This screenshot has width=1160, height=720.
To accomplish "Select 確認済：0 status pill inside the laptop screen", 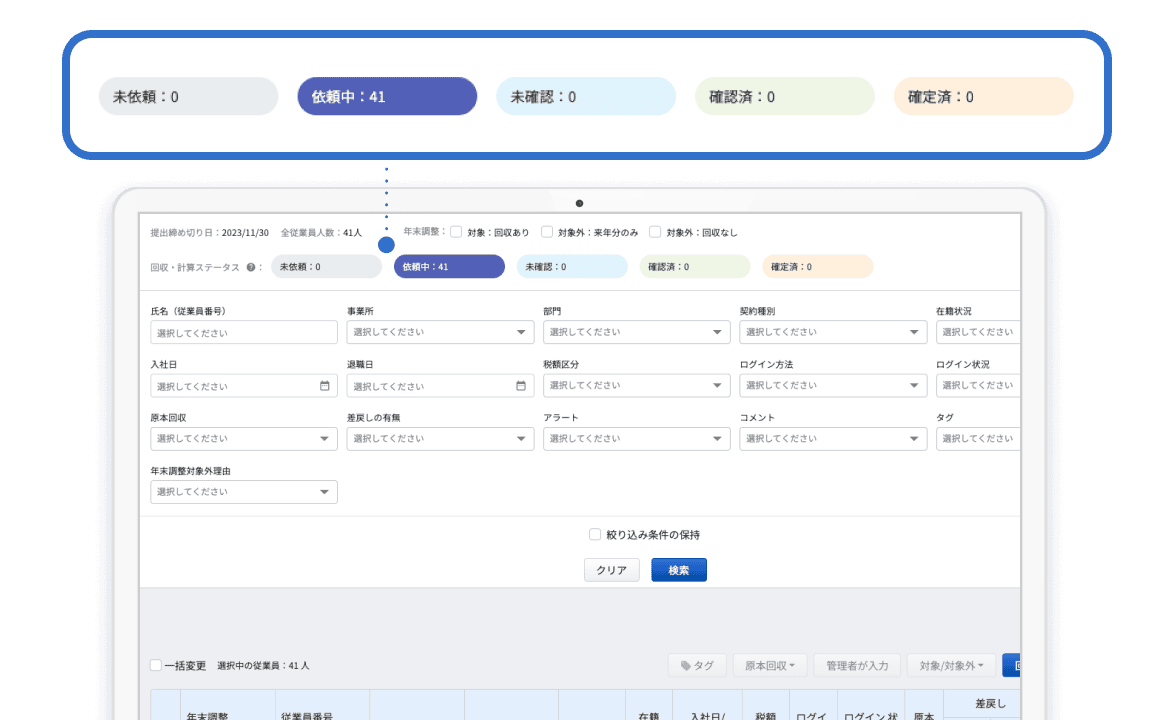I will [695, 266].
